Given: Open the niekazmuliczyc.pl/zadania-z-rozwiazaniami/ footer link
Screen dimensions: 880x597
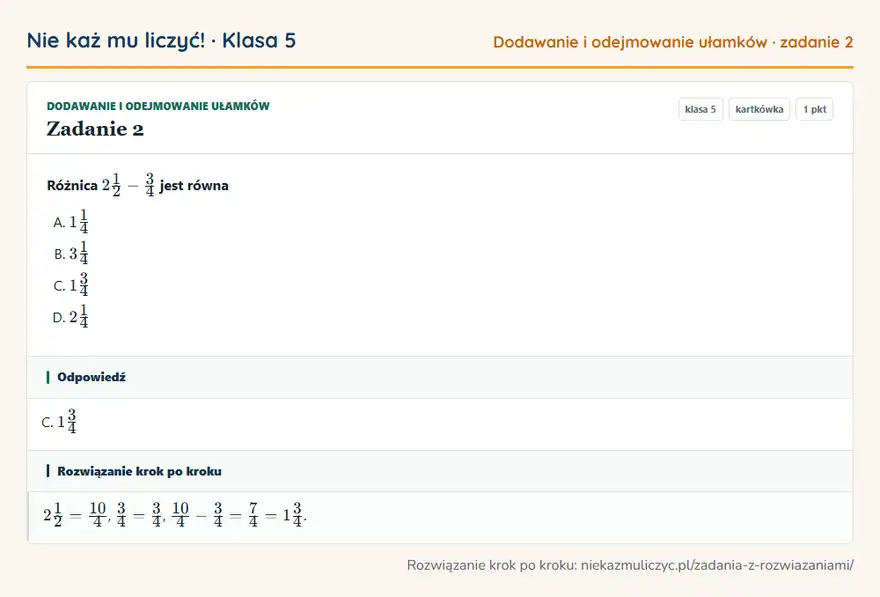Looking at the screenshot, I should point(717,565).
